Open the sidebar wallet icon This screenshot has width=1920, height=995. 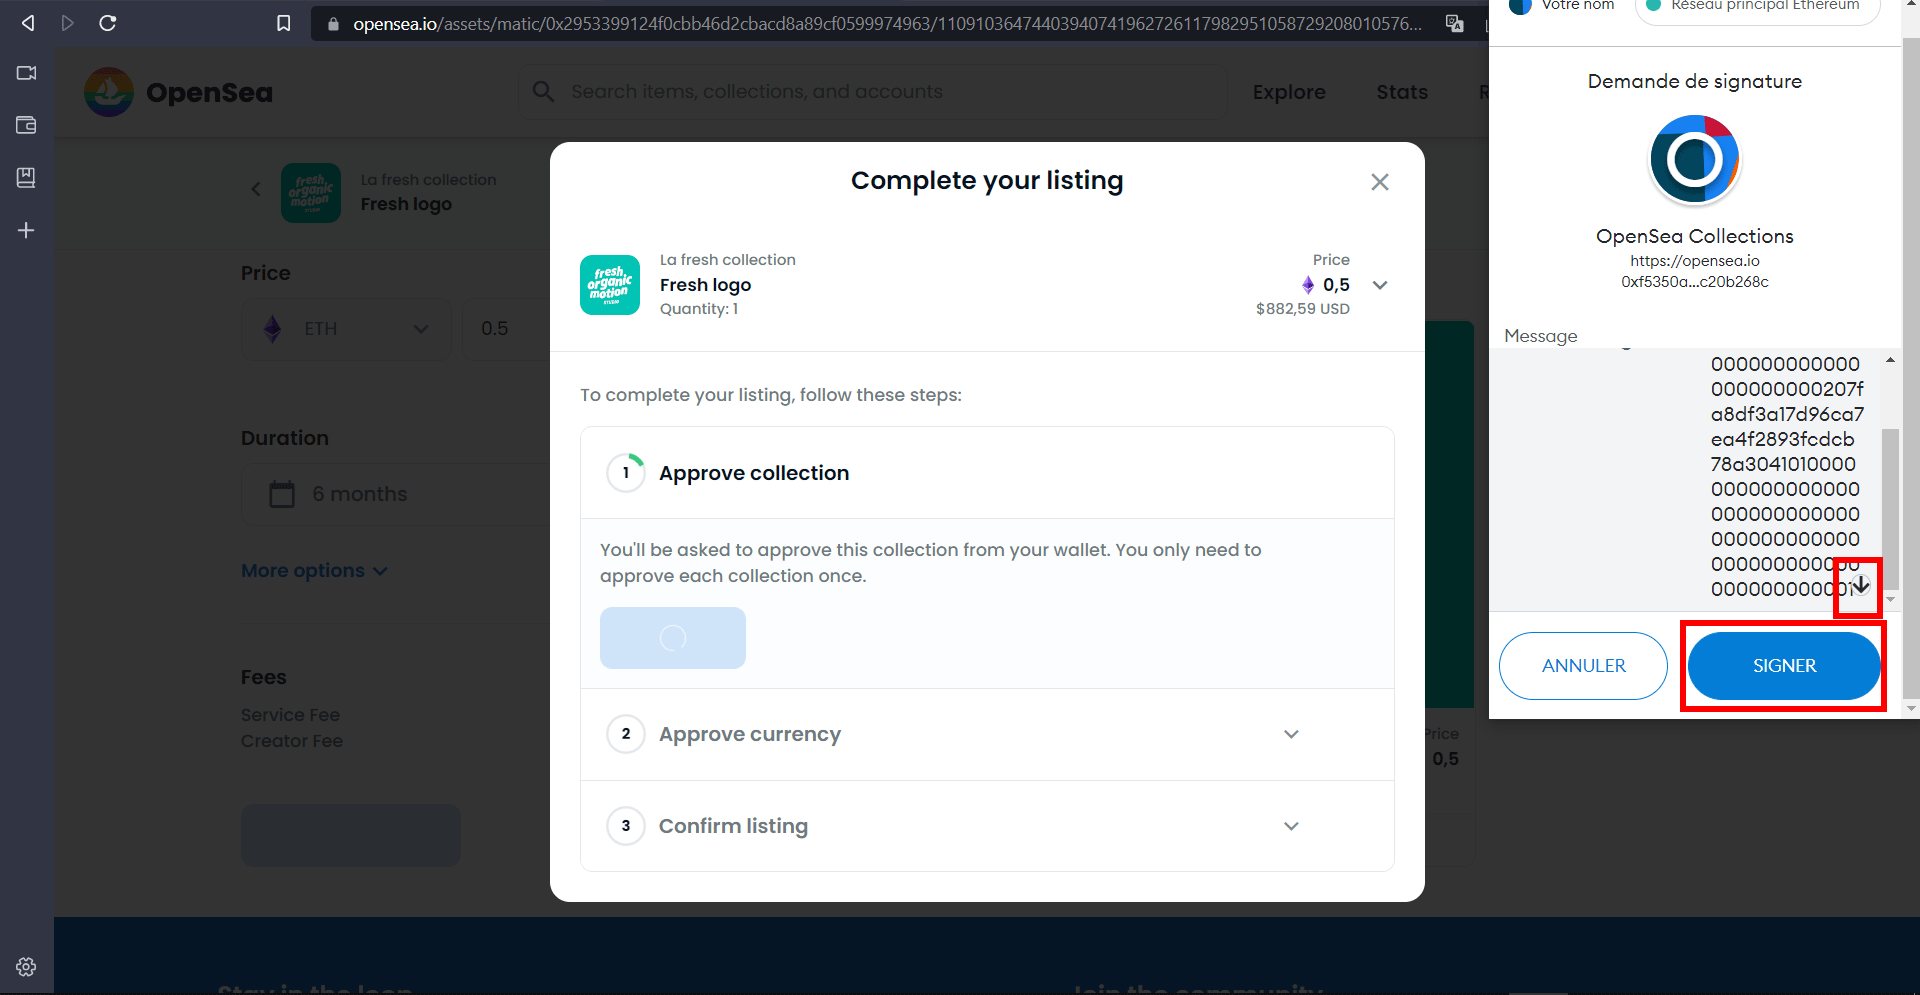point(26,125)
